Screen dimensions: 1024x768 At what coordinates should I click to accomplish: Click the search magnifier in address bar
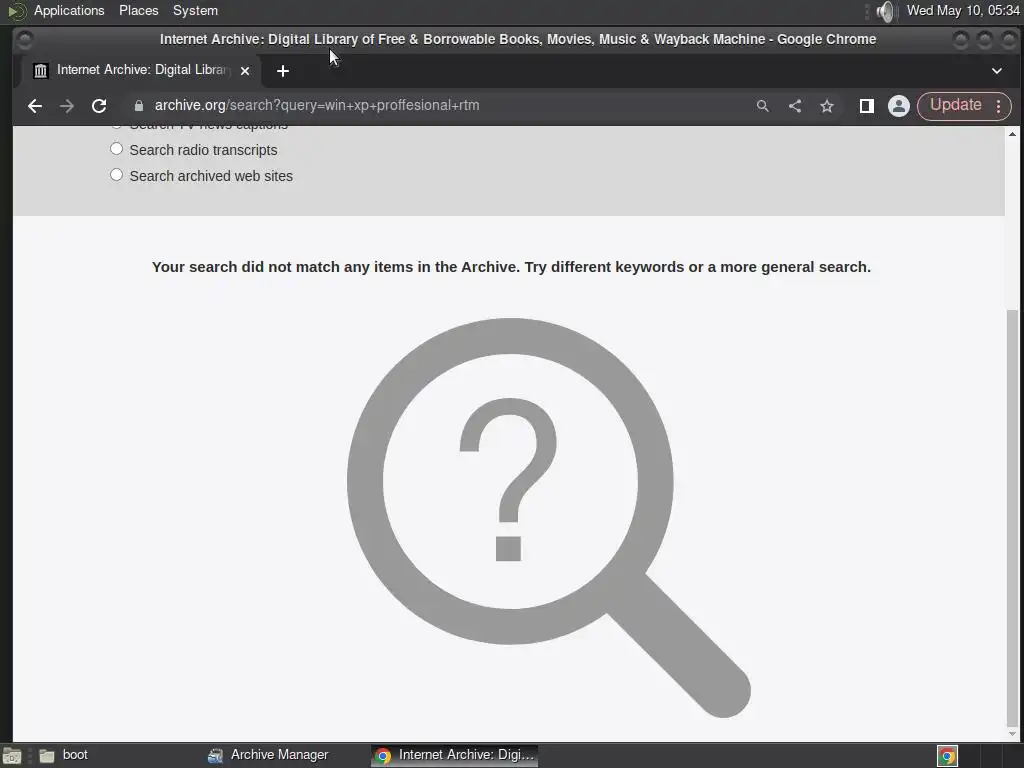pyautogui.click(x=762, y=106)
